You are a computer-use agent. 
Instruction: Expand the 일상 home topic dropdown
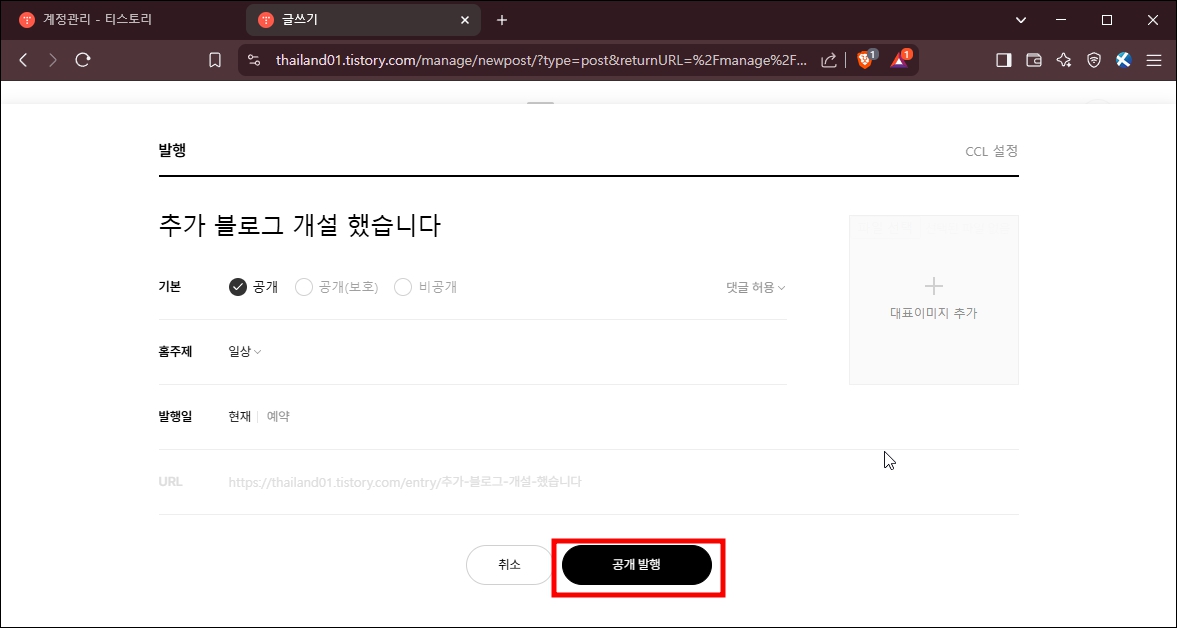coord(242,351)
